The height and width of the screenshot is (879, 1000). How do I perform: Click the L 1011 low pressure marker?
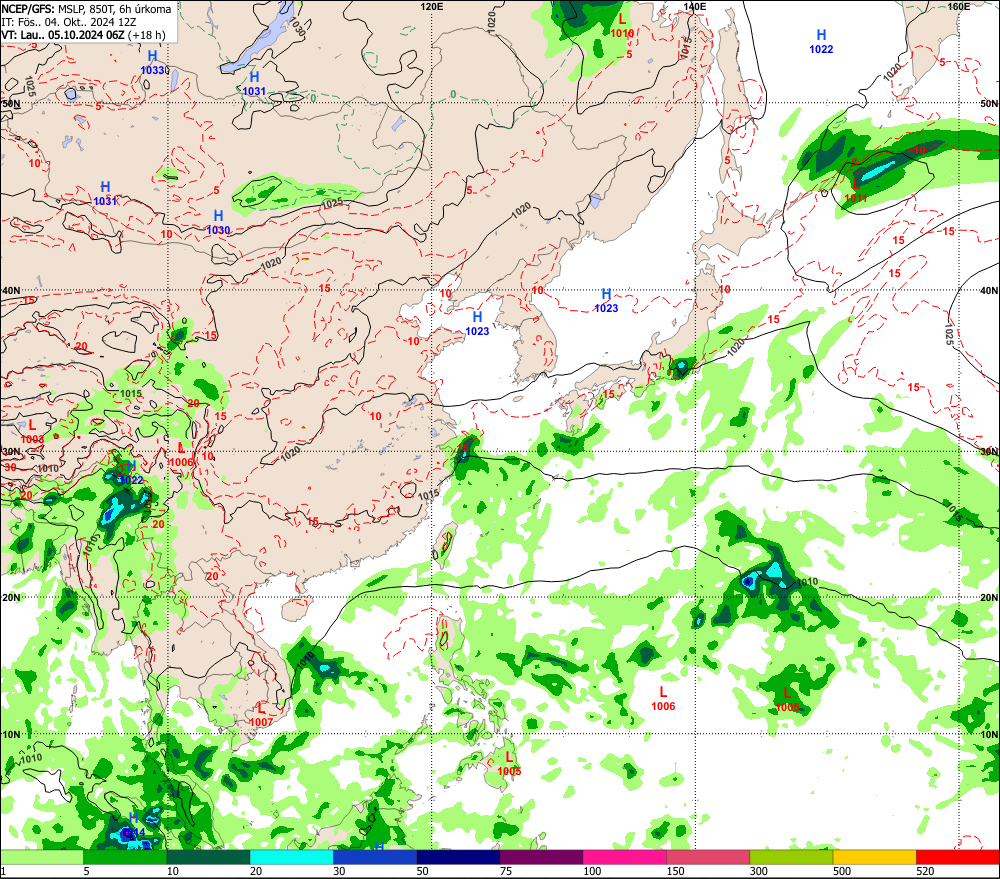(855, 191)
